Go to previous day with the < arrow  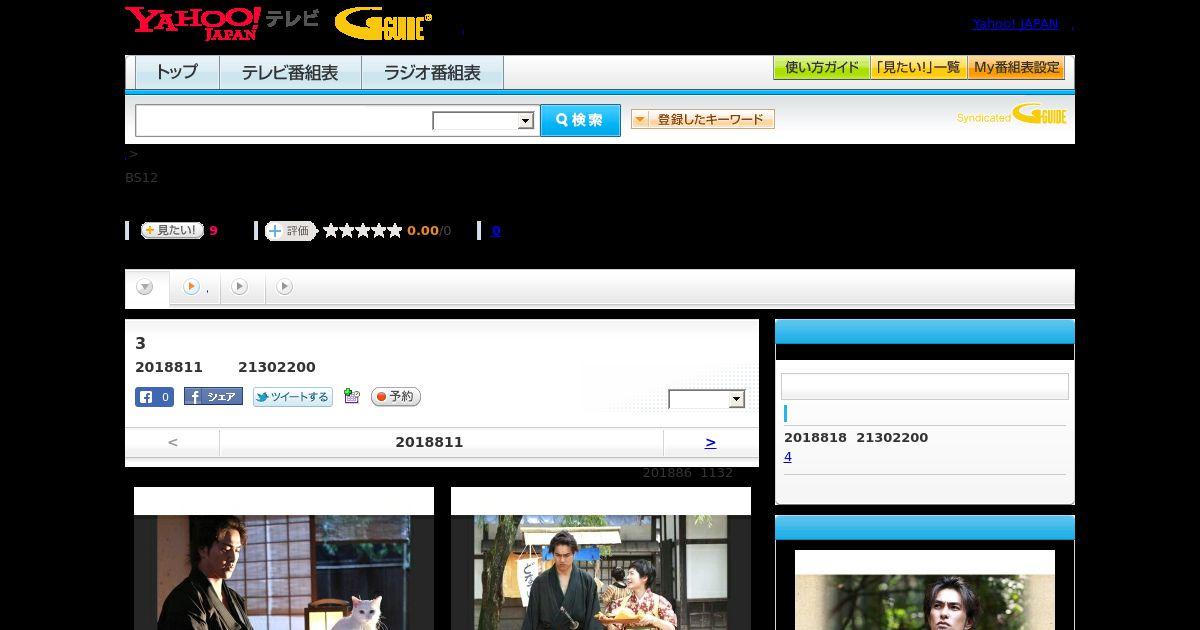point(173,442)
